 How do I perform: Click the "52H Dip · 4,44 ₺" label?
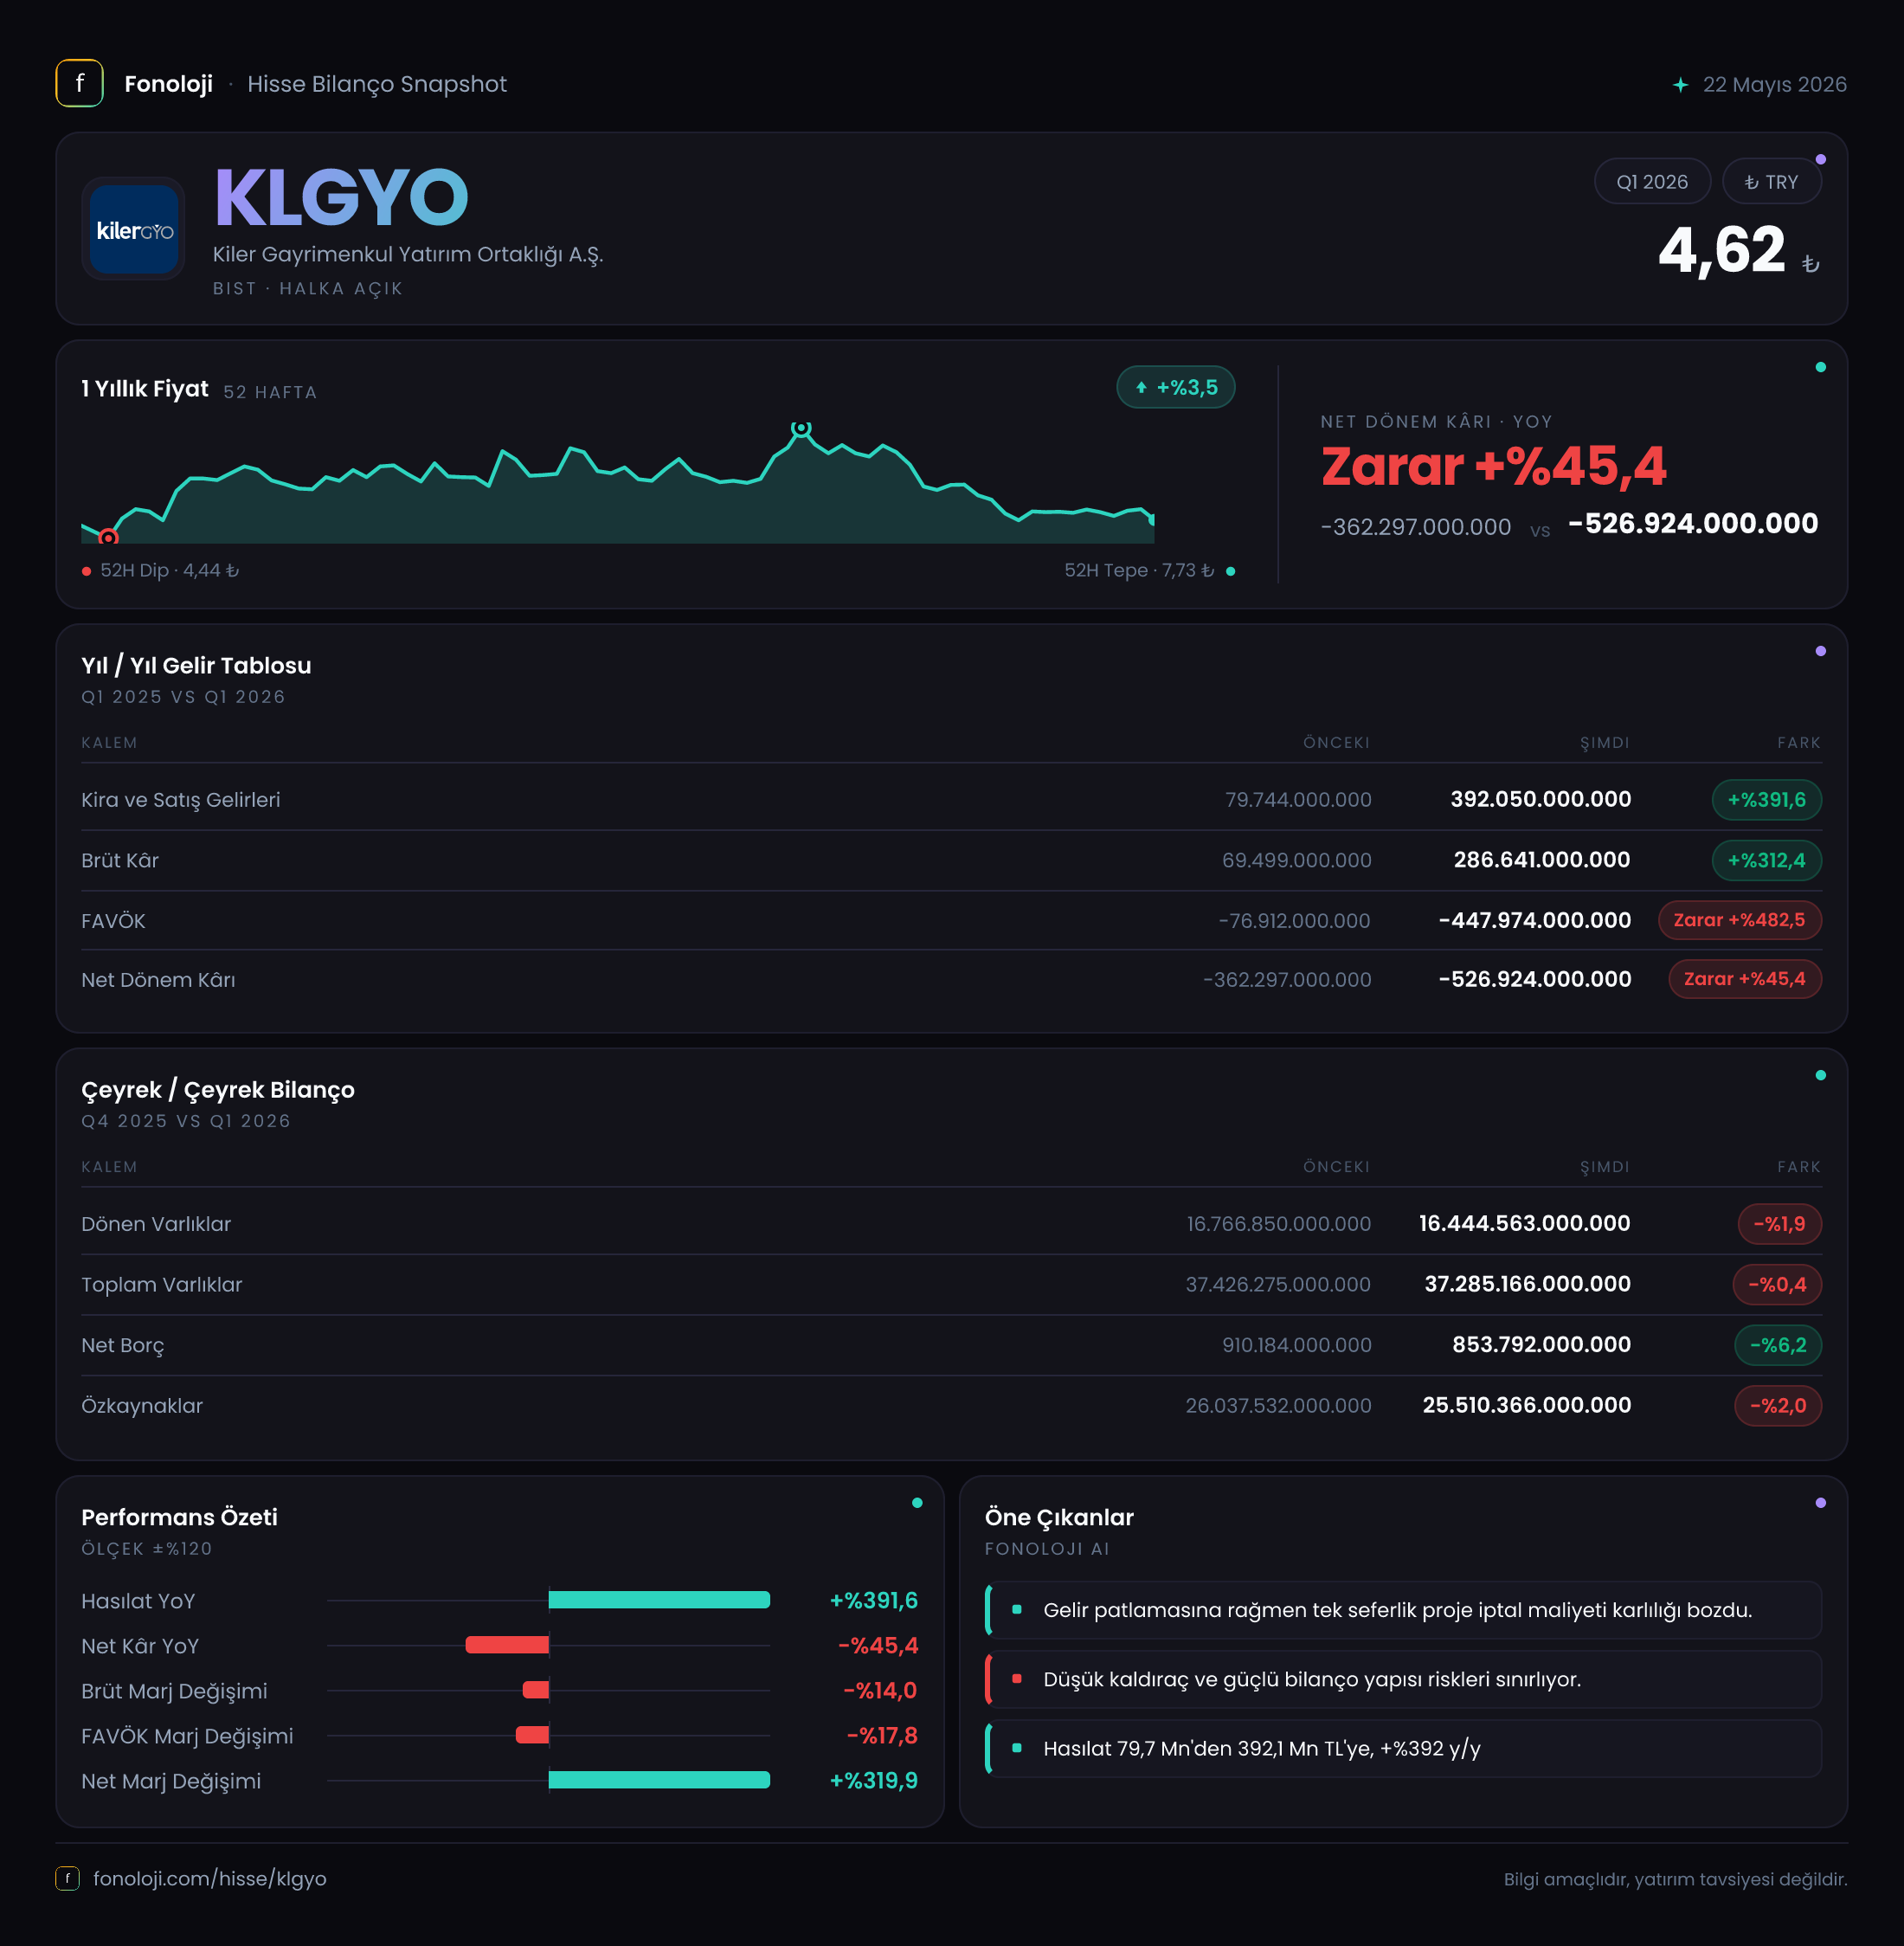click(x=169, y=570)
